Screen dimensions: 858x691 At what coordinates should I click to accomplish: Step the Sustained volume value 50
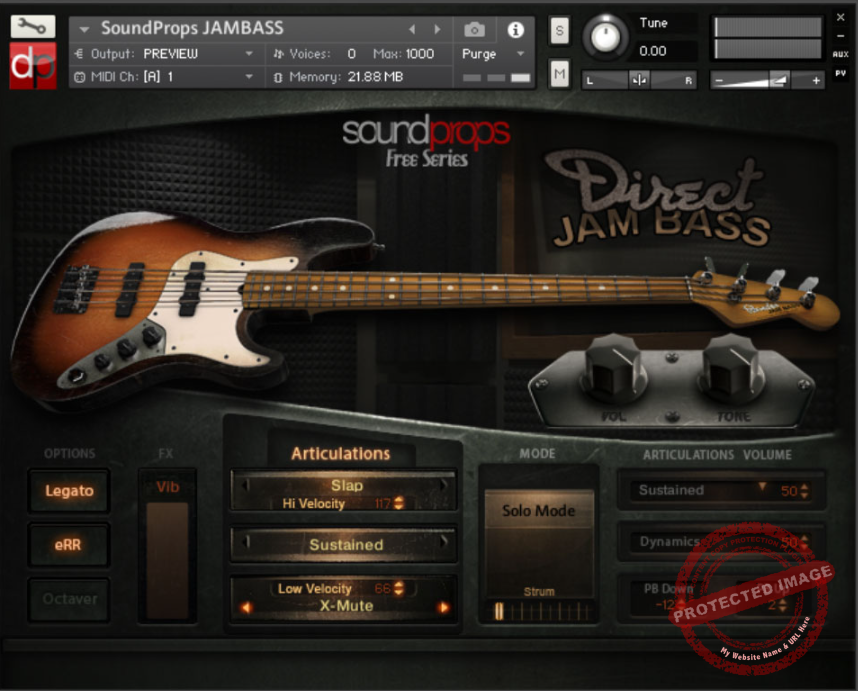(x=804, y=491)
